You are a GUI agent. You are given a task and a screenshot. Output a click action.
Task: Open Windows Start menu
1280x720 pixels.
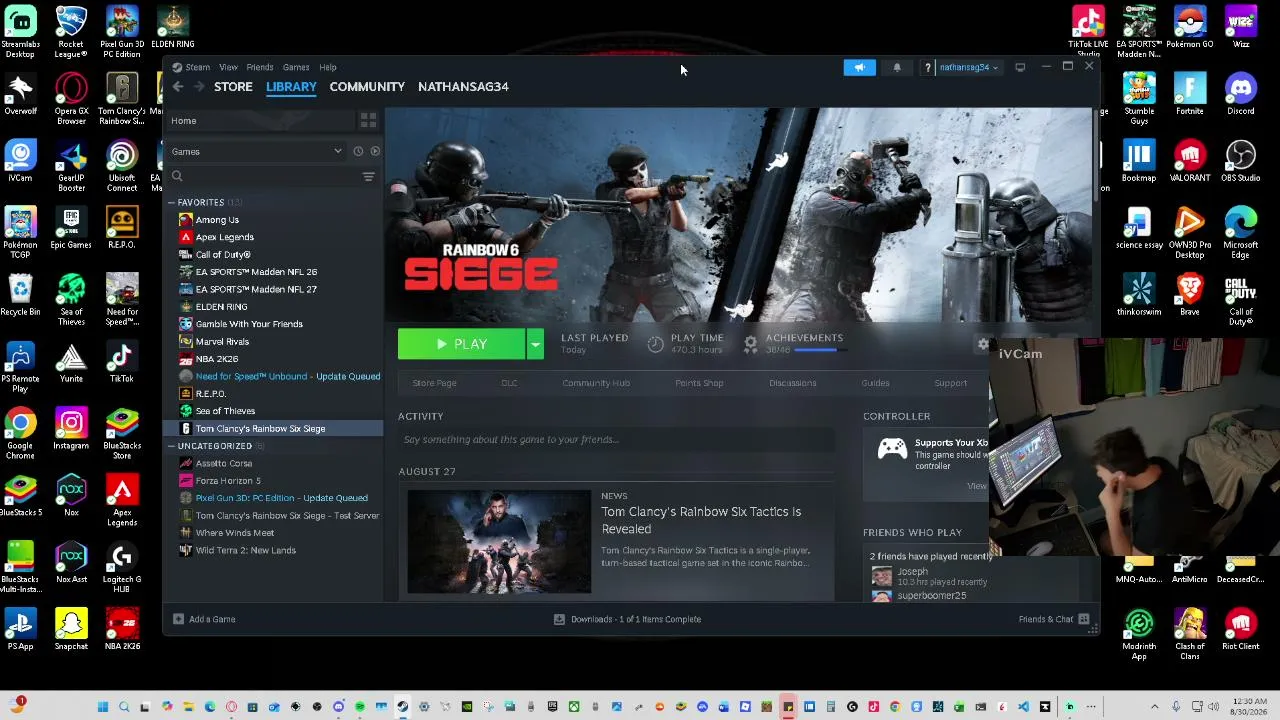pyautogui.click(x=102, y=707)
